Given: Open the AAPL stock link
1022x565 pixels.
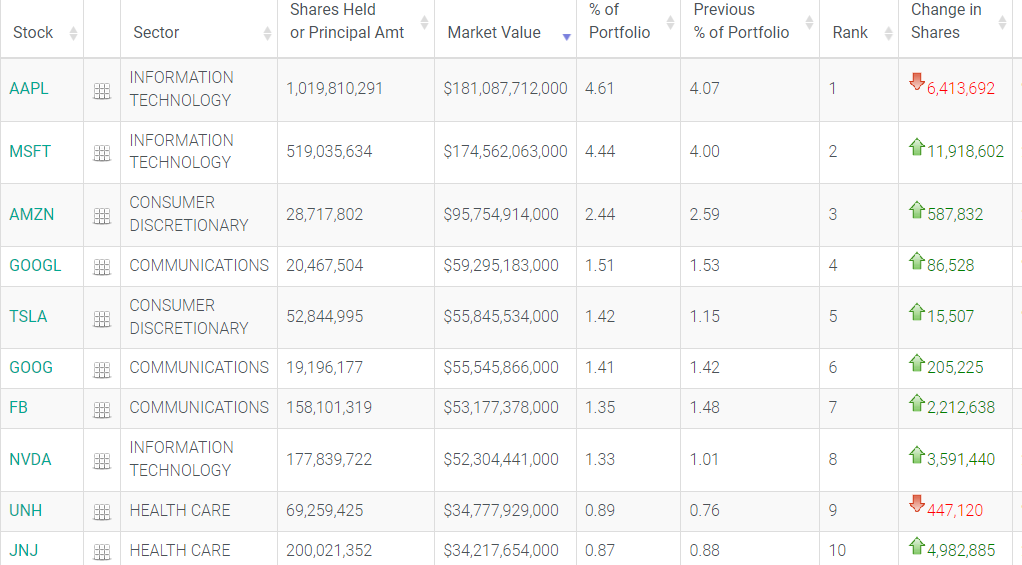Looking at the screenshot, I should (x=29, y=89).
